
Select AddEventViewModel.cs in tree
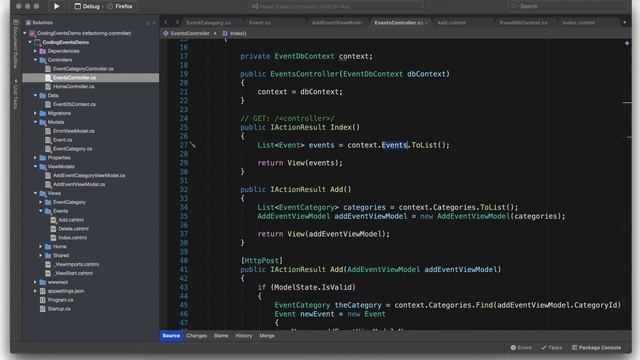tap(79, 184)
